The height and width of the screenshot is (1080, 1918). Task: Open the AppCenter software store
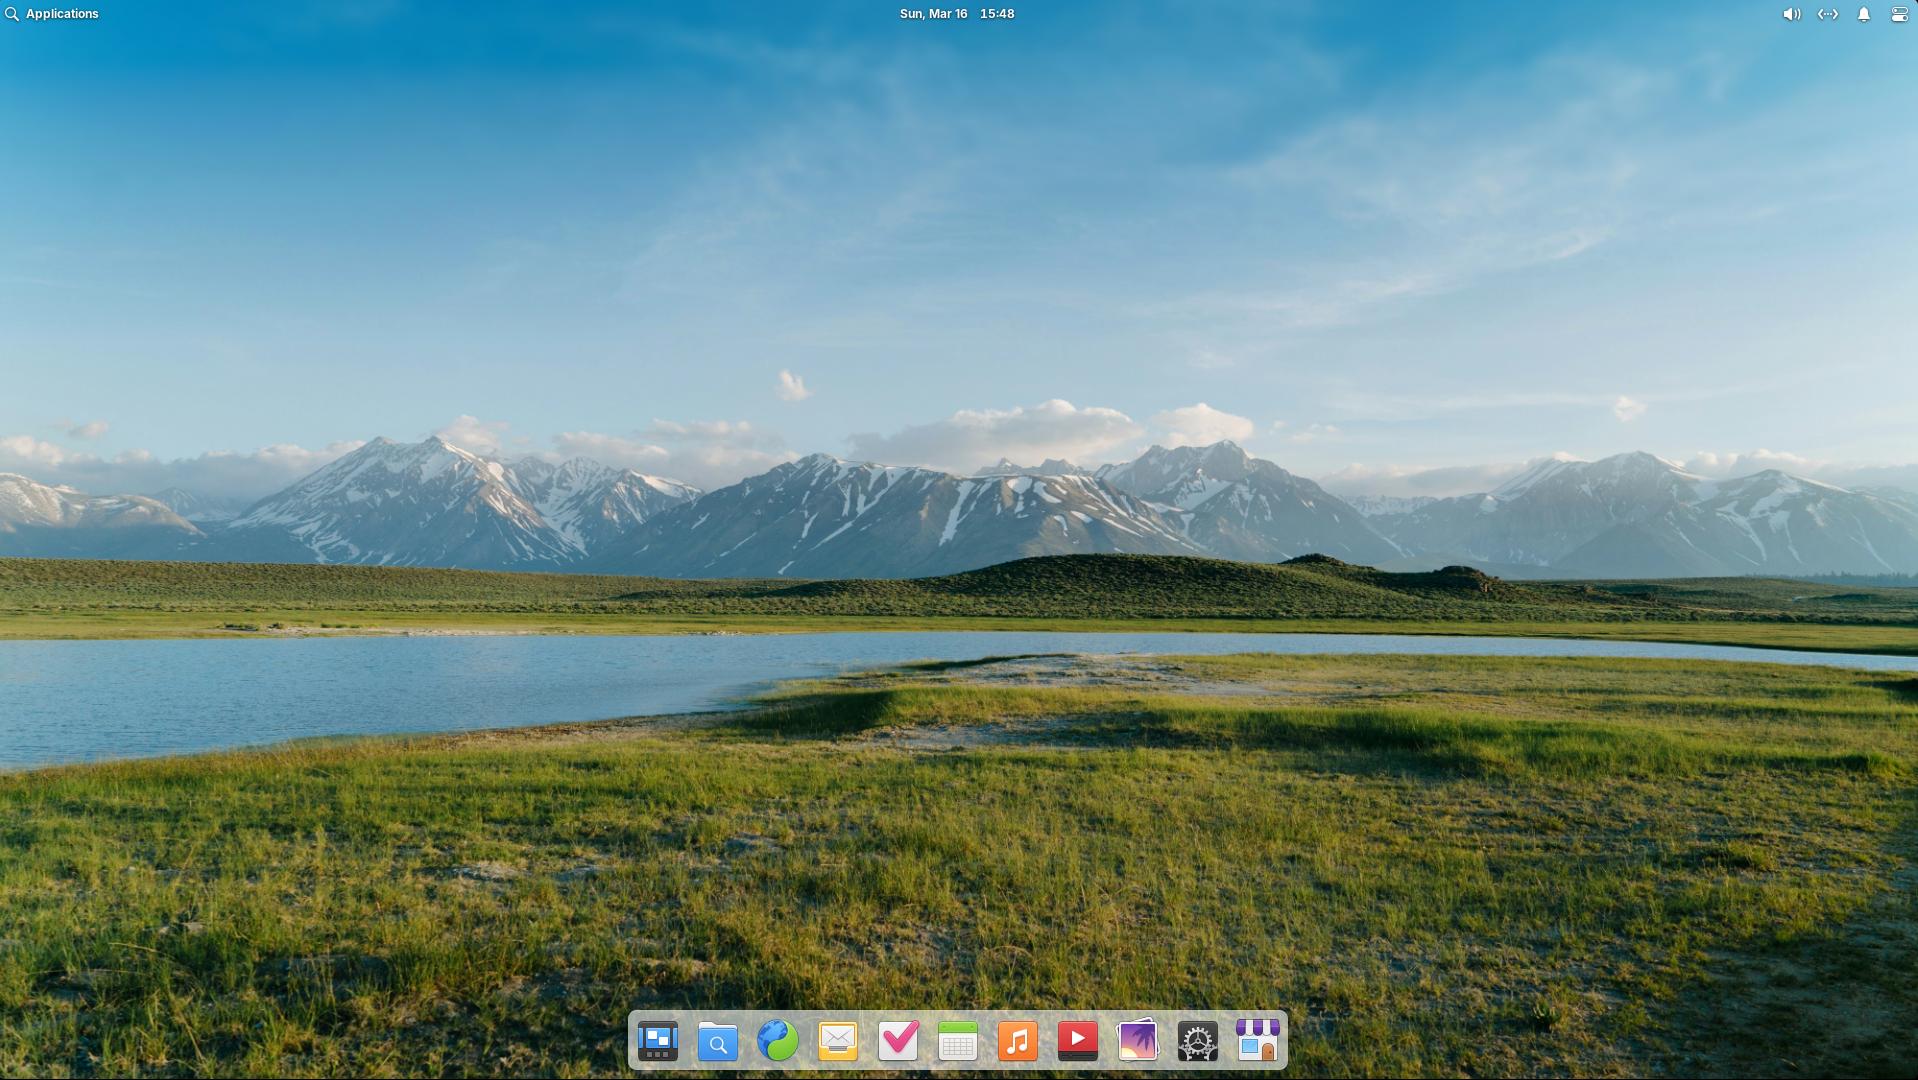pyautogui.click(x=1258, y=1041)
